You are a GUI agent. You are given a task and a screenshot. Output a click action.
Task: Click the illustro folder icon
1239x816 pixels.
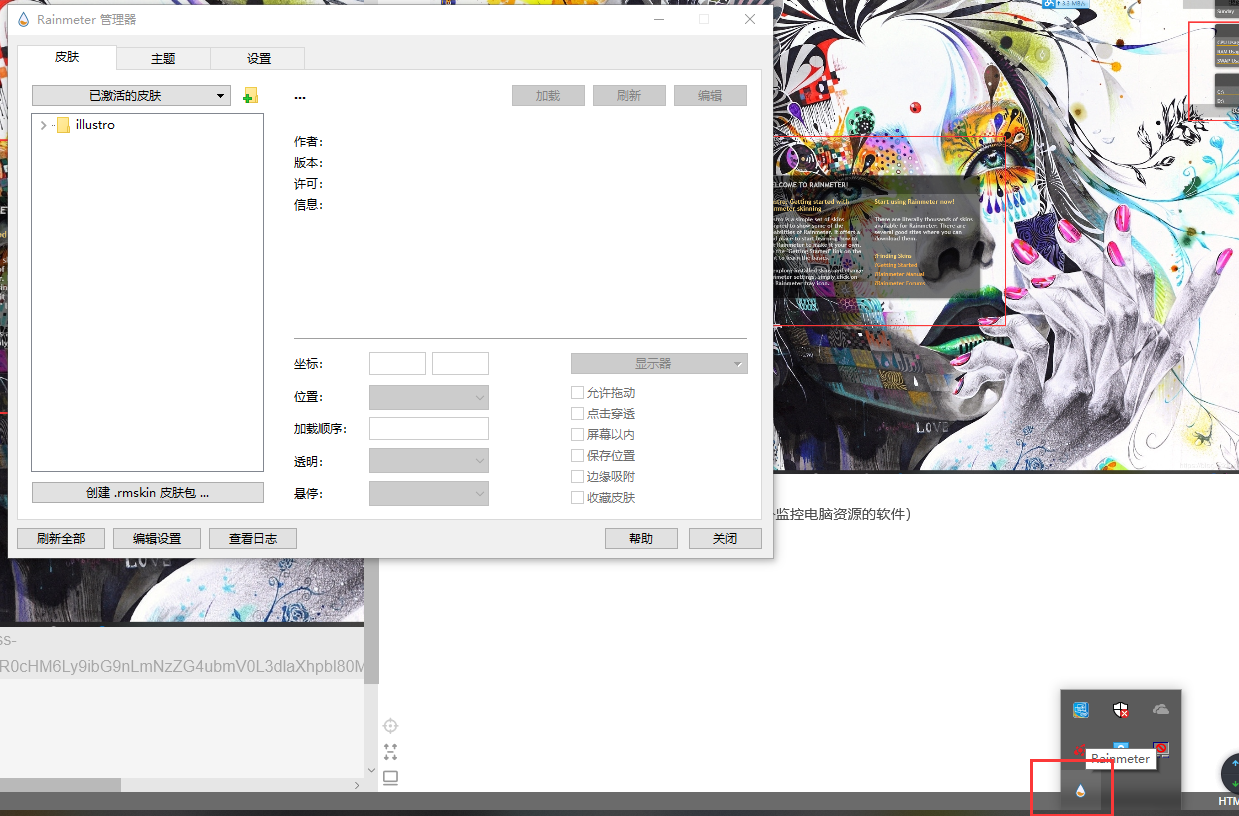(63, 125)
